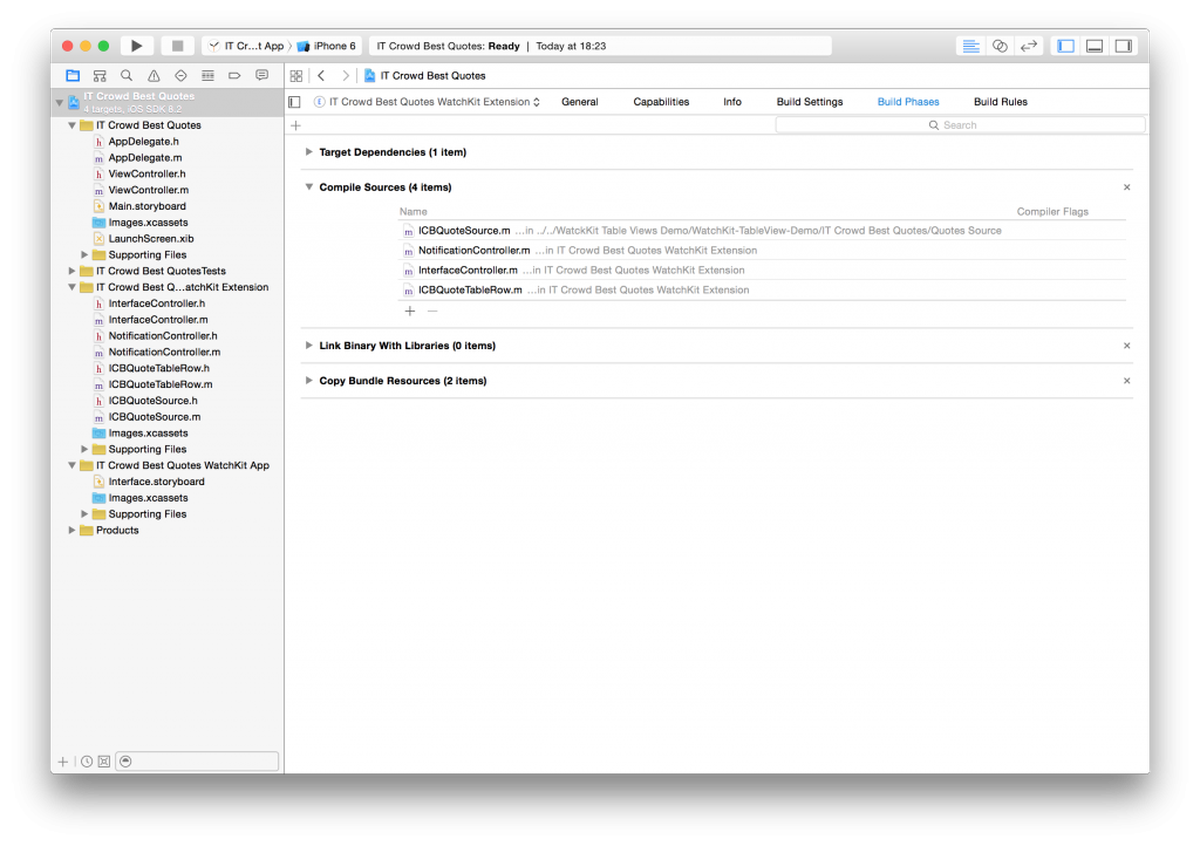The width and height of the screenshot is (1200, 846).
Task: Toggle the navigator pane visibility
Action: 1066,46
